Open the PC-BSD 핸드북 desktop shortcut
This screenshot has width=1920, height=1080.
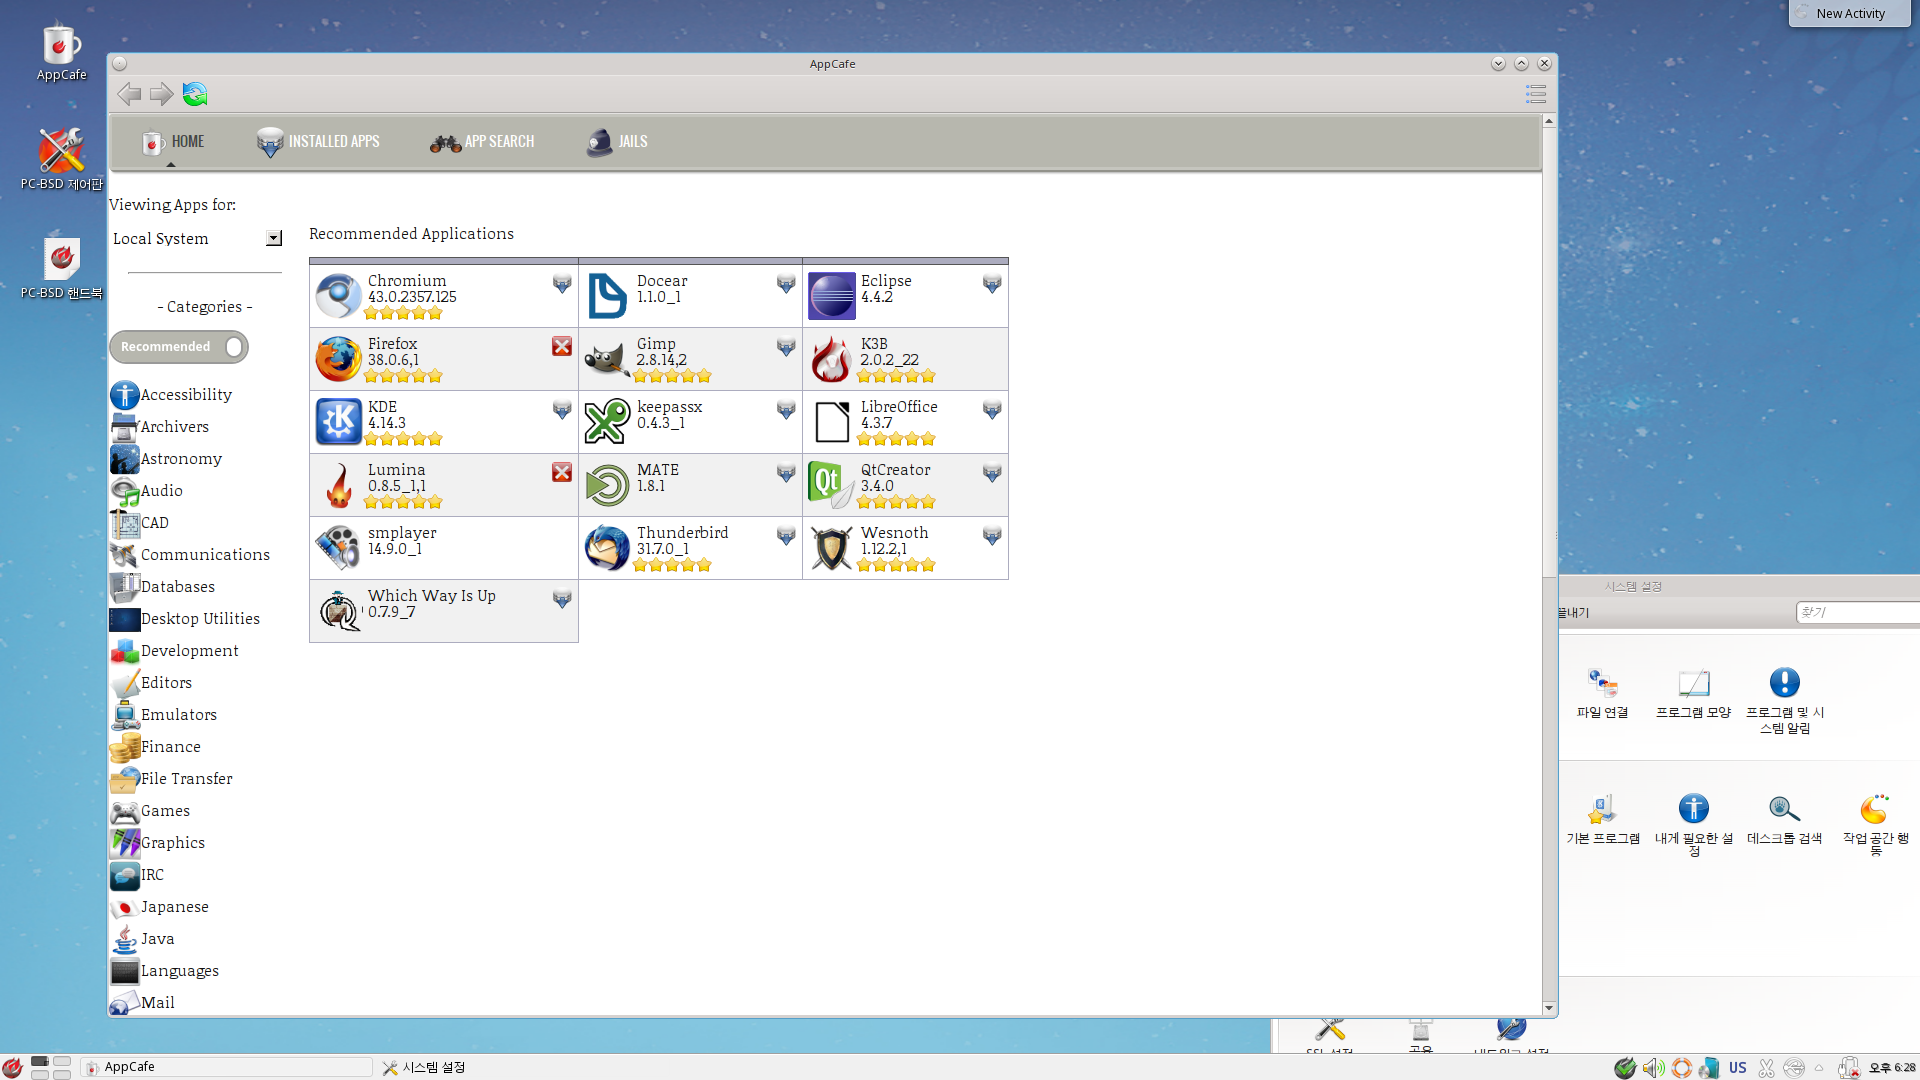coord(61,268)
